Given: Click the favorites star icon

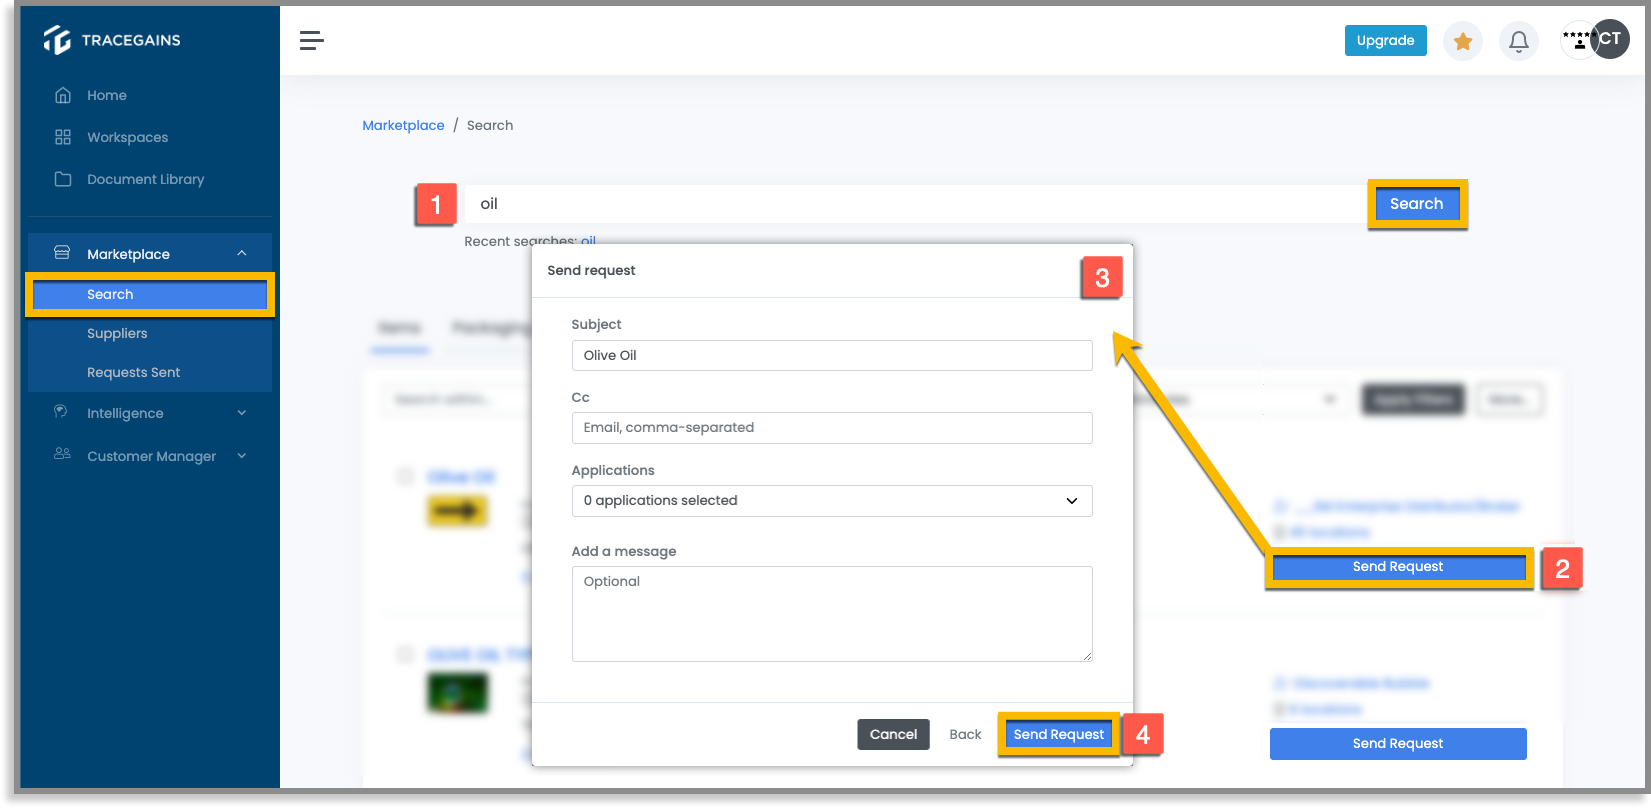Looking at the screenshot, I should (x=1463, y=41).
